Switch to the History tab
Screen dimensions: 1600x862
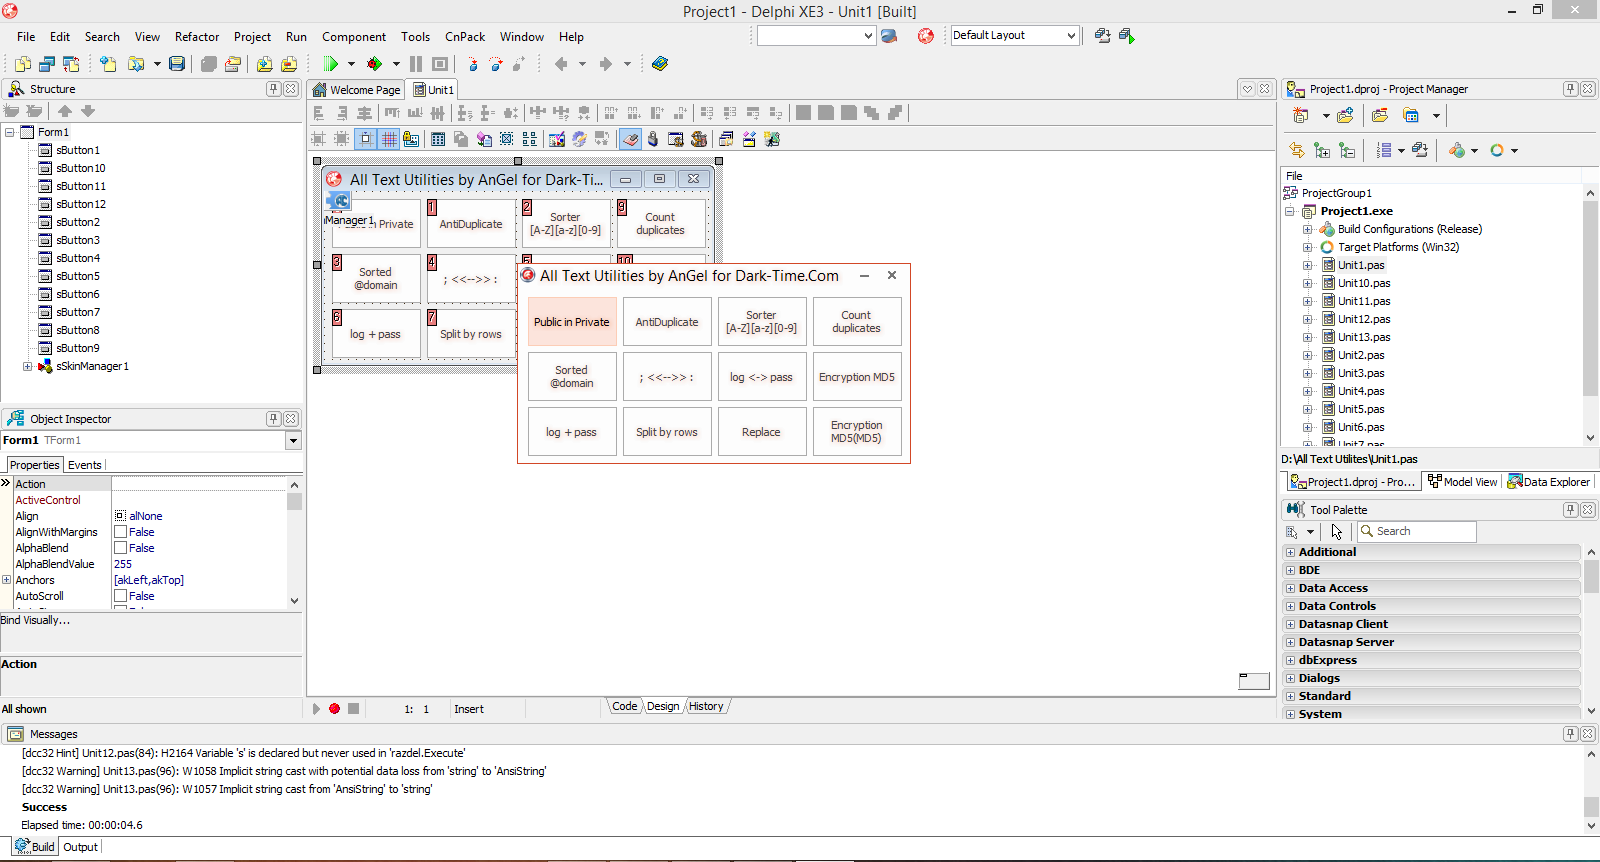(706, 706)
